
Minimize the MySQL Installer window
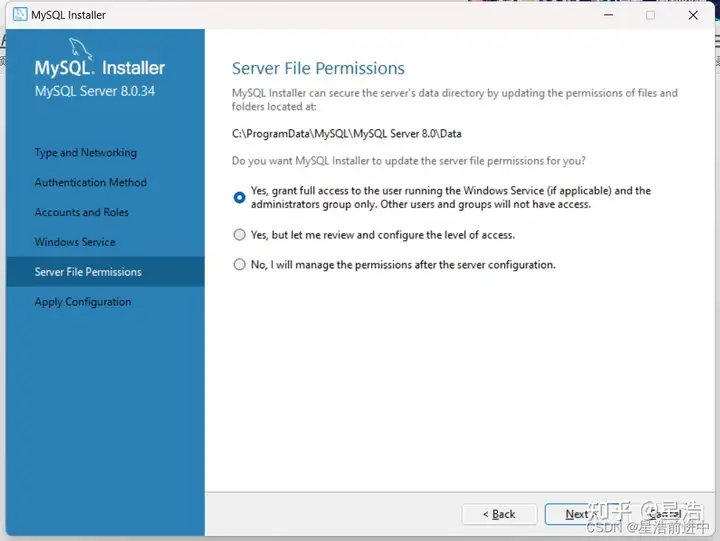(x=607, y=15)
